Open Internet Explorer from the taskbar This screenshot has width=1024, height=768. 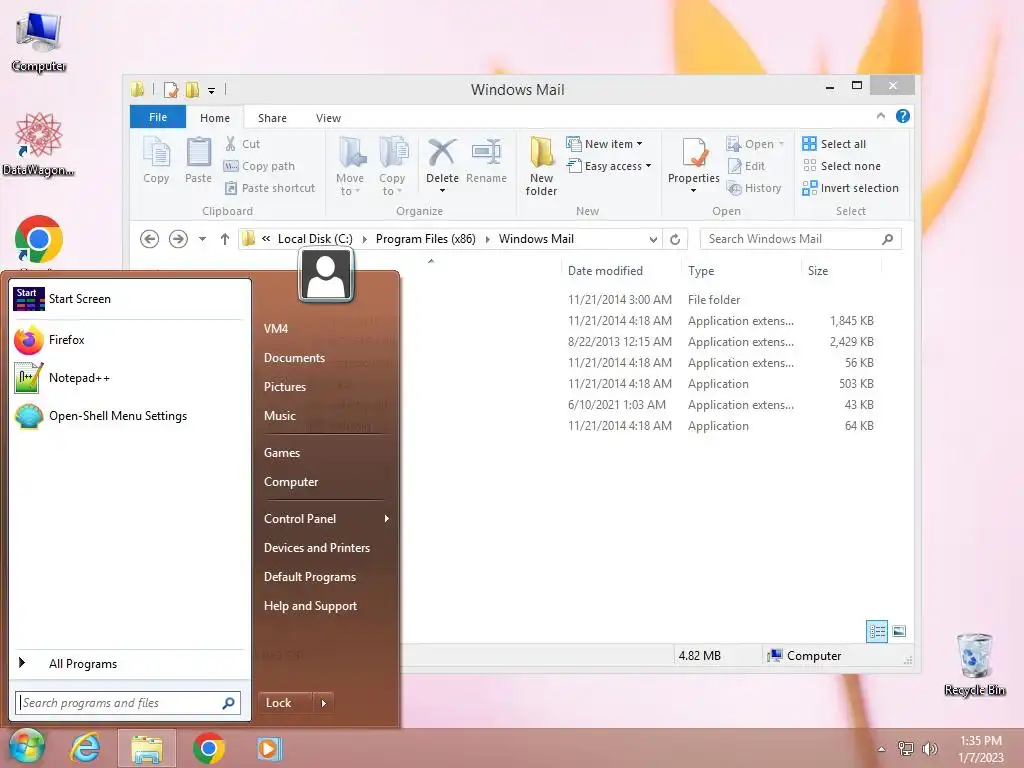86,748
